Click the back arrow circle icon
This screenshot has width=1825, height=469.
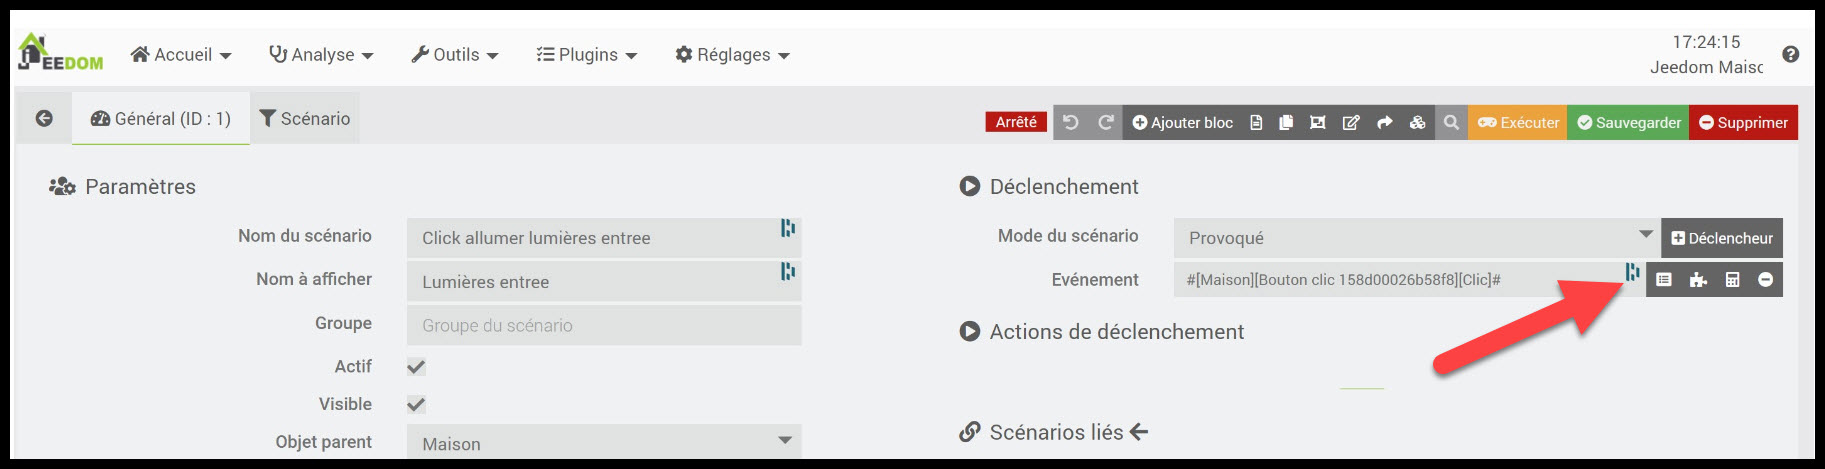point(44,118)
